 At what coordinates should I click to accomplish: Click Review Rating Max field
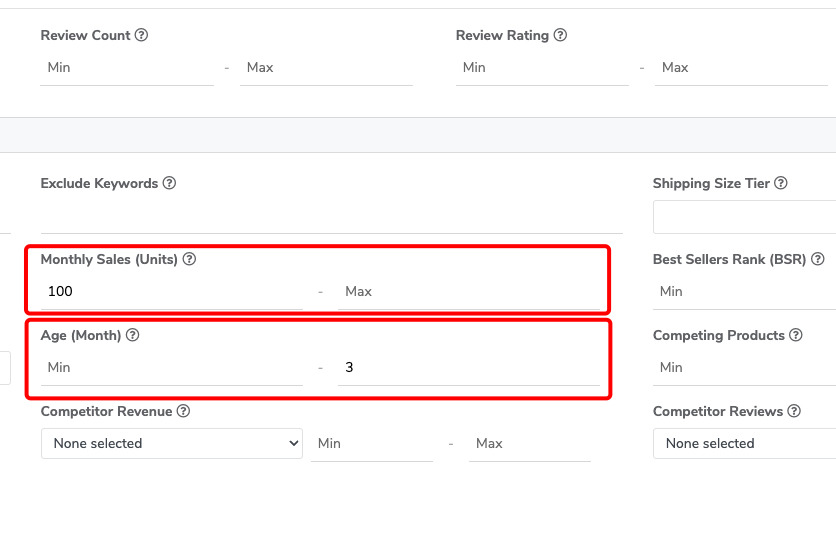point(741,68)
